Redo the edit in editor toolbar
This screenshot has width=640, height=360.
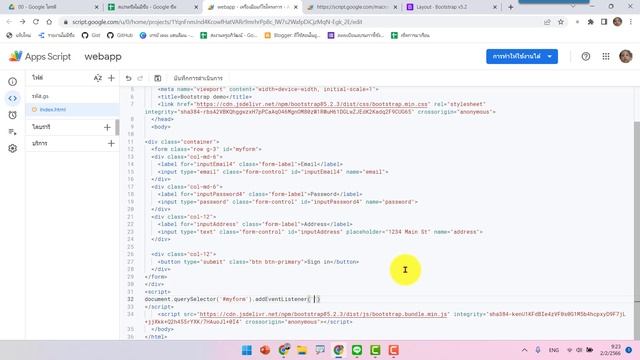tap(140, 78)
